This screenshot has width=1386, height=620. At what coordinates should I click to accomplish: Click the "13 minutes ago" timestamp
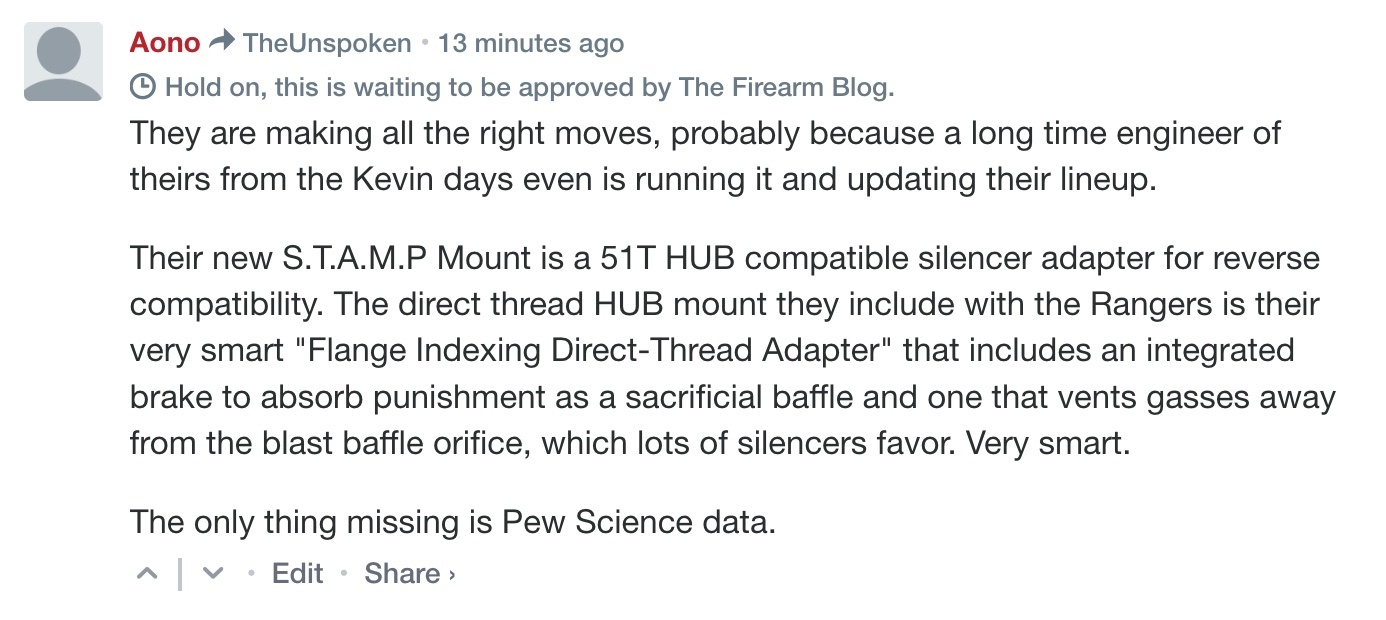530,44
